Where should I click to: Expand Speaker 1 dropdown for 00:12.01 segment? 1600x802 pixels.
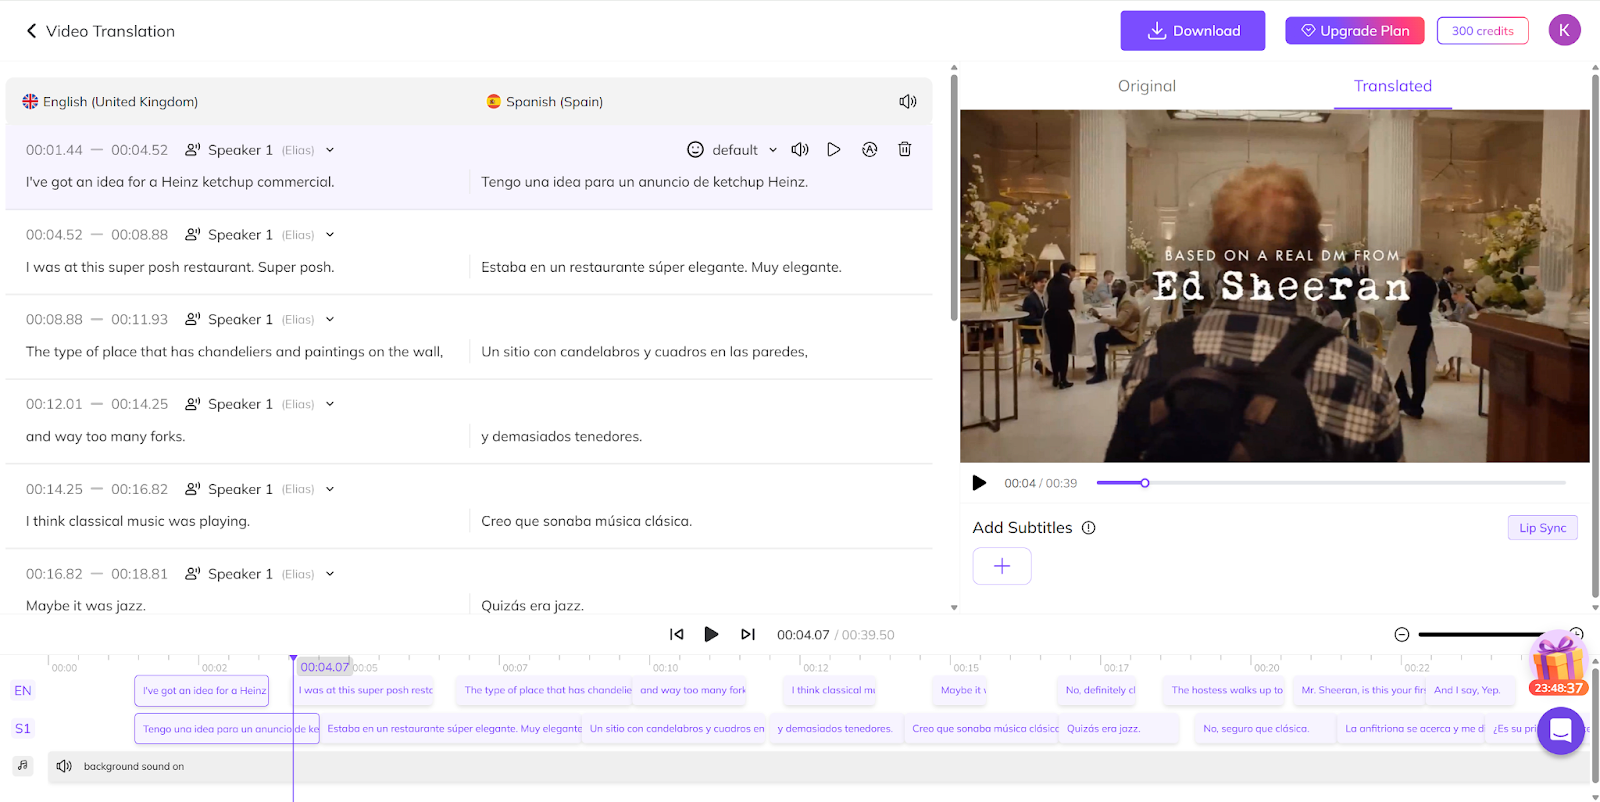point(330,404)
